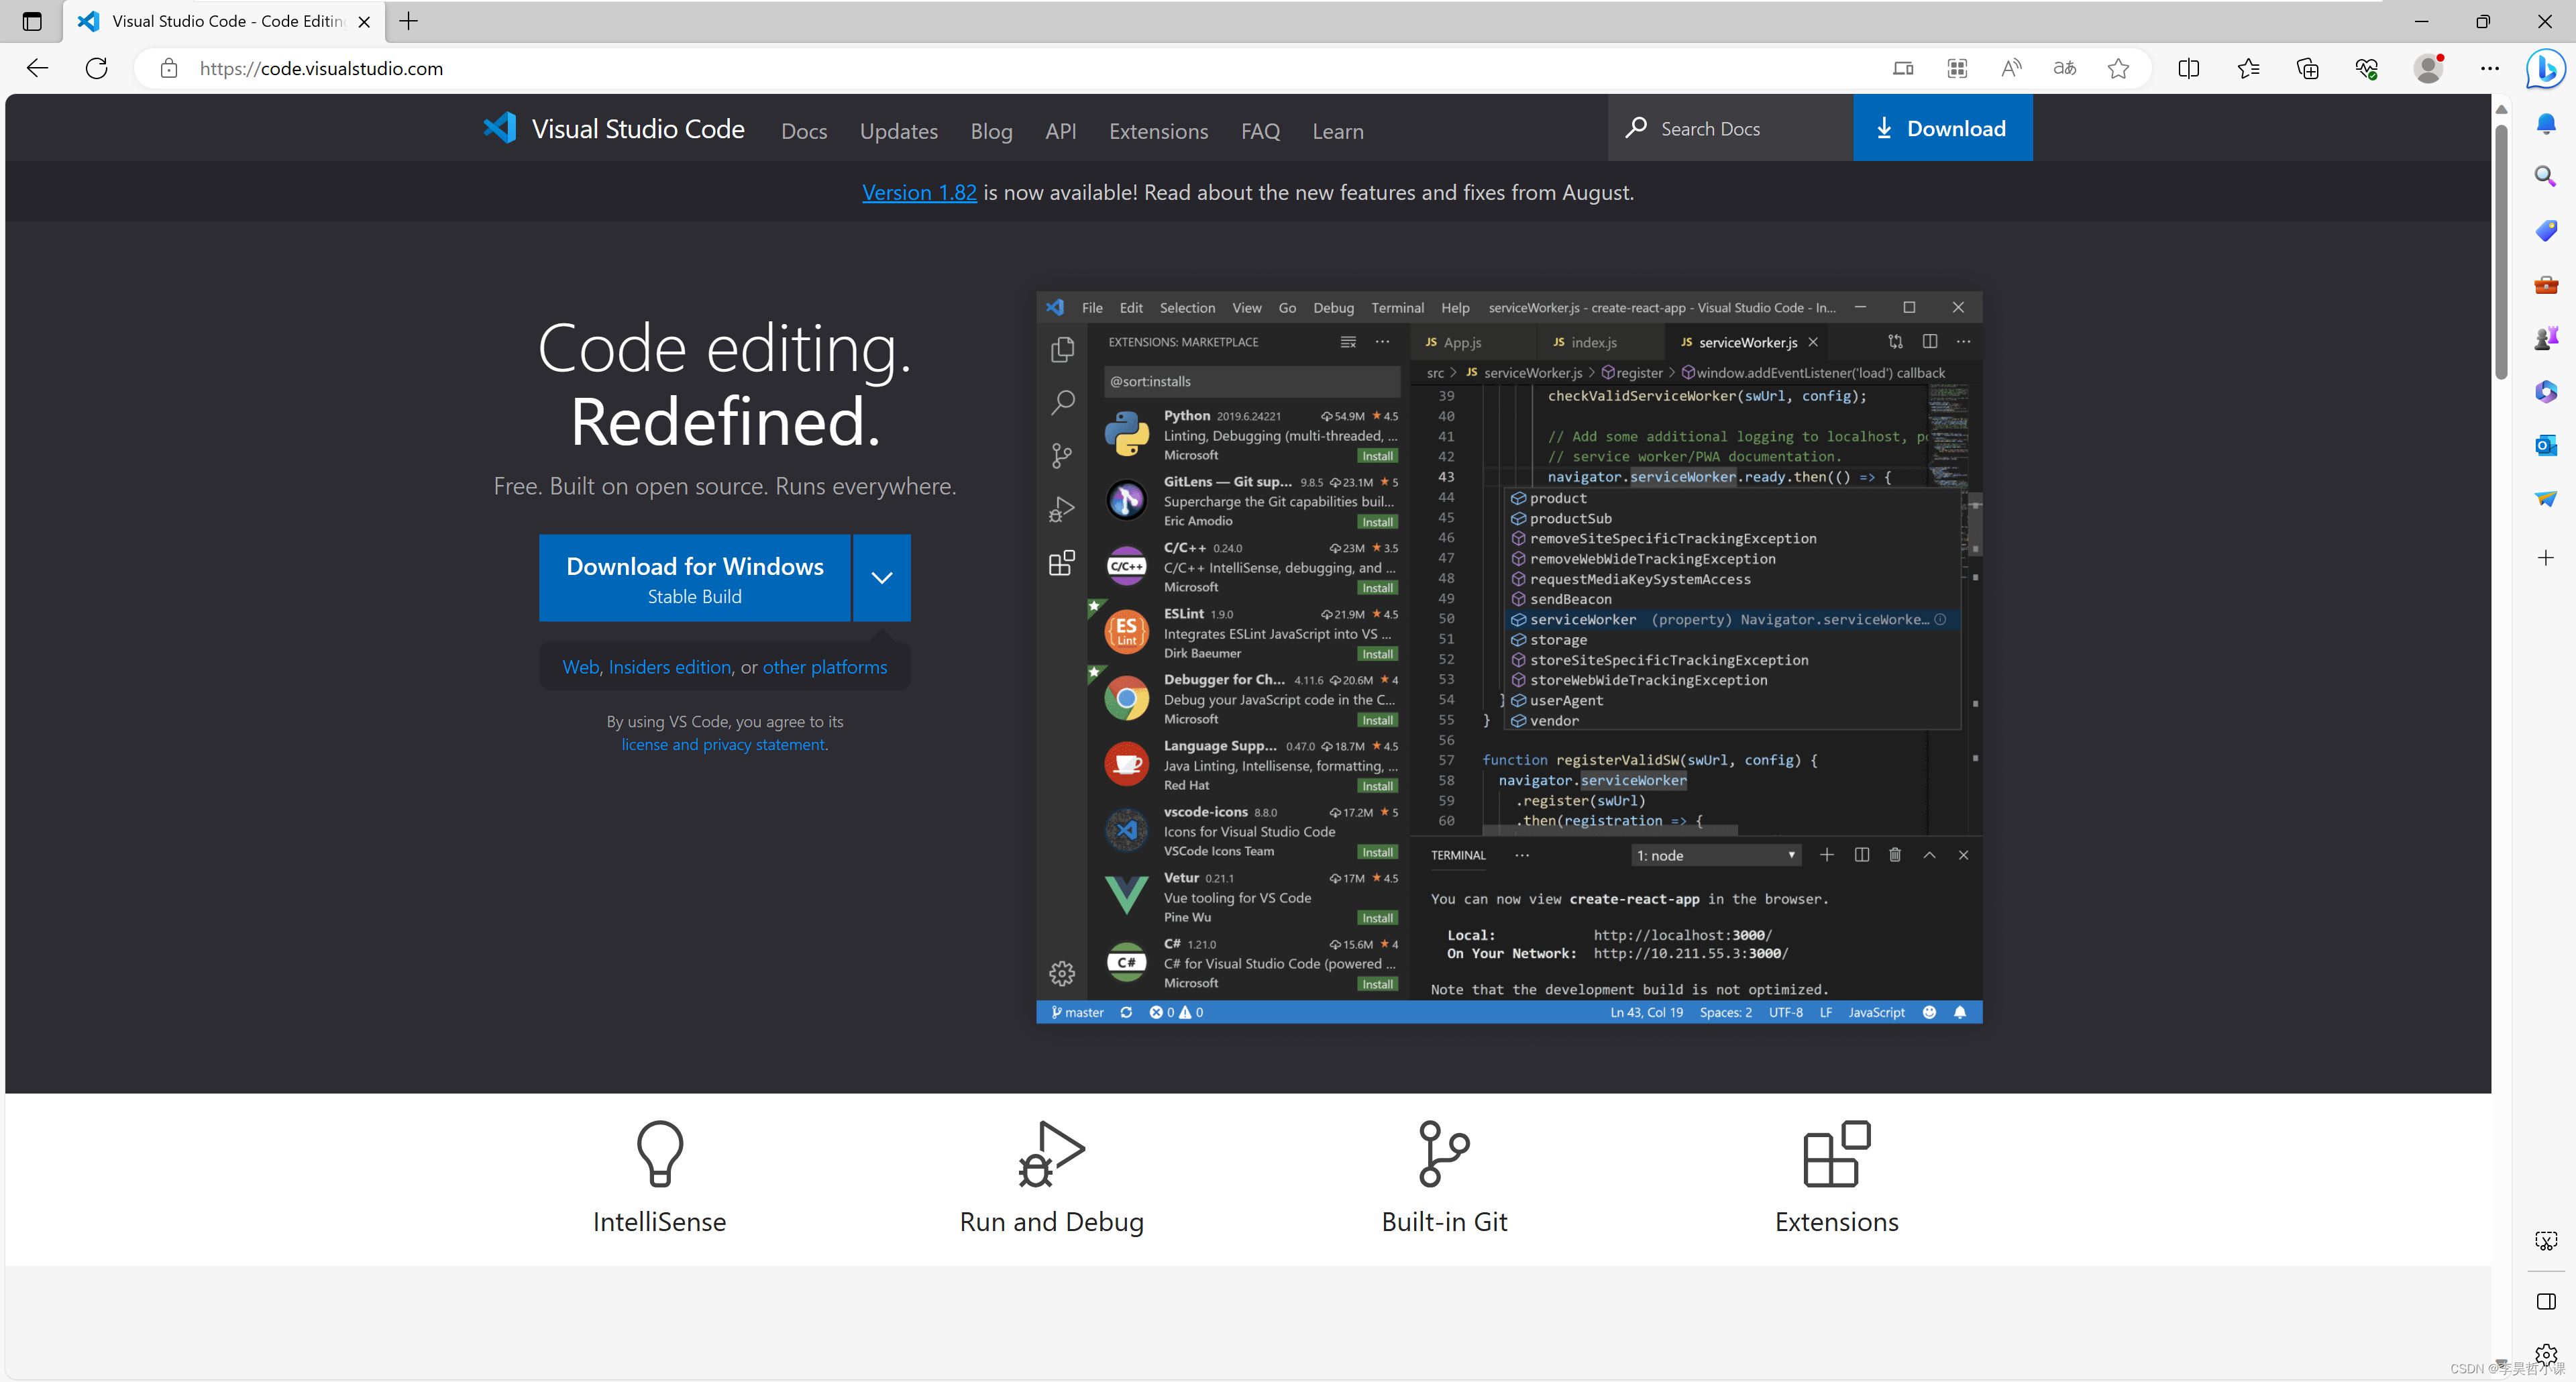Expand the Download button platform options

[x=883, y=578]
